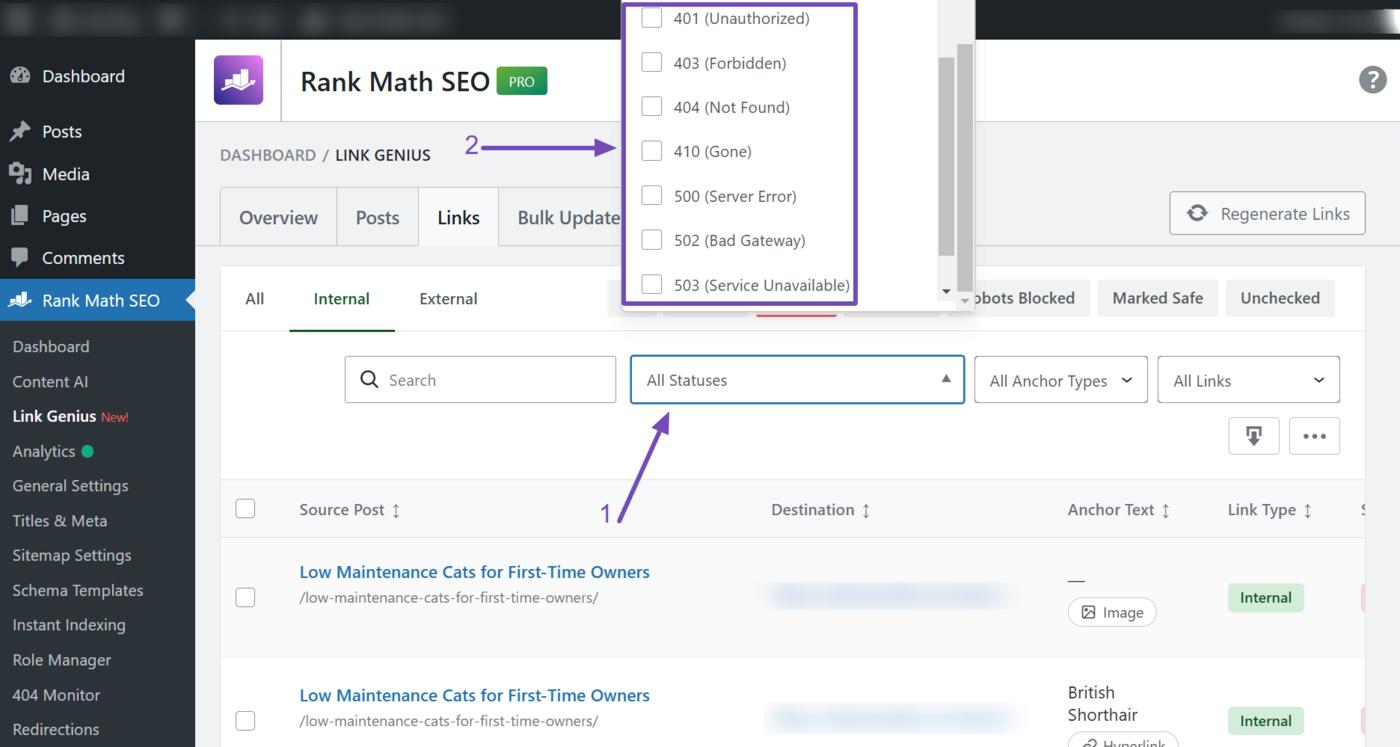The height and width of the screenshot is (747, 1400).
Task: Click the PRO badge next to title
Action: pyautogui.click(x=522, y=81)
